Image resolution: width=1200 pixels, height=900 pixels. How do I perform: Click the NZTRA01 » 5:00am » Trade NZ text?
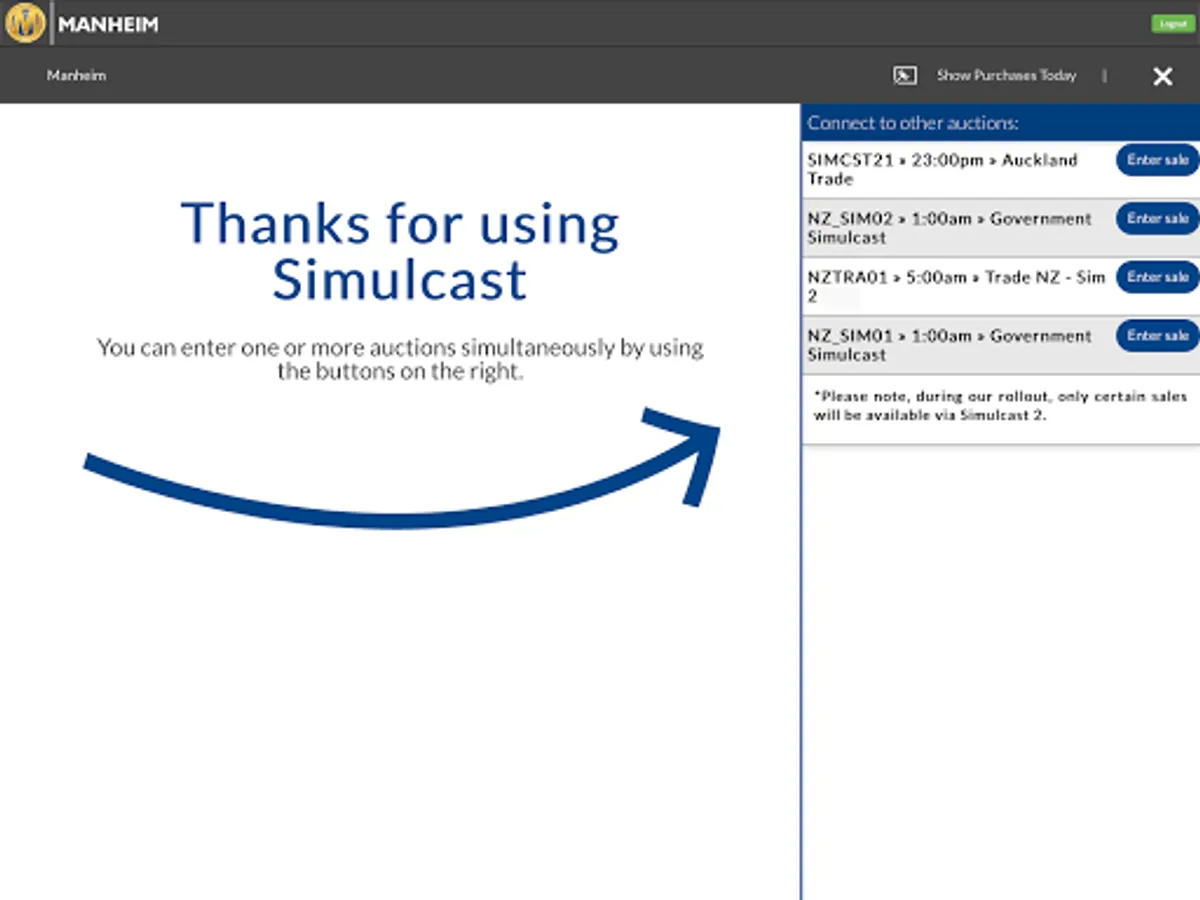[x=956, y=286]
